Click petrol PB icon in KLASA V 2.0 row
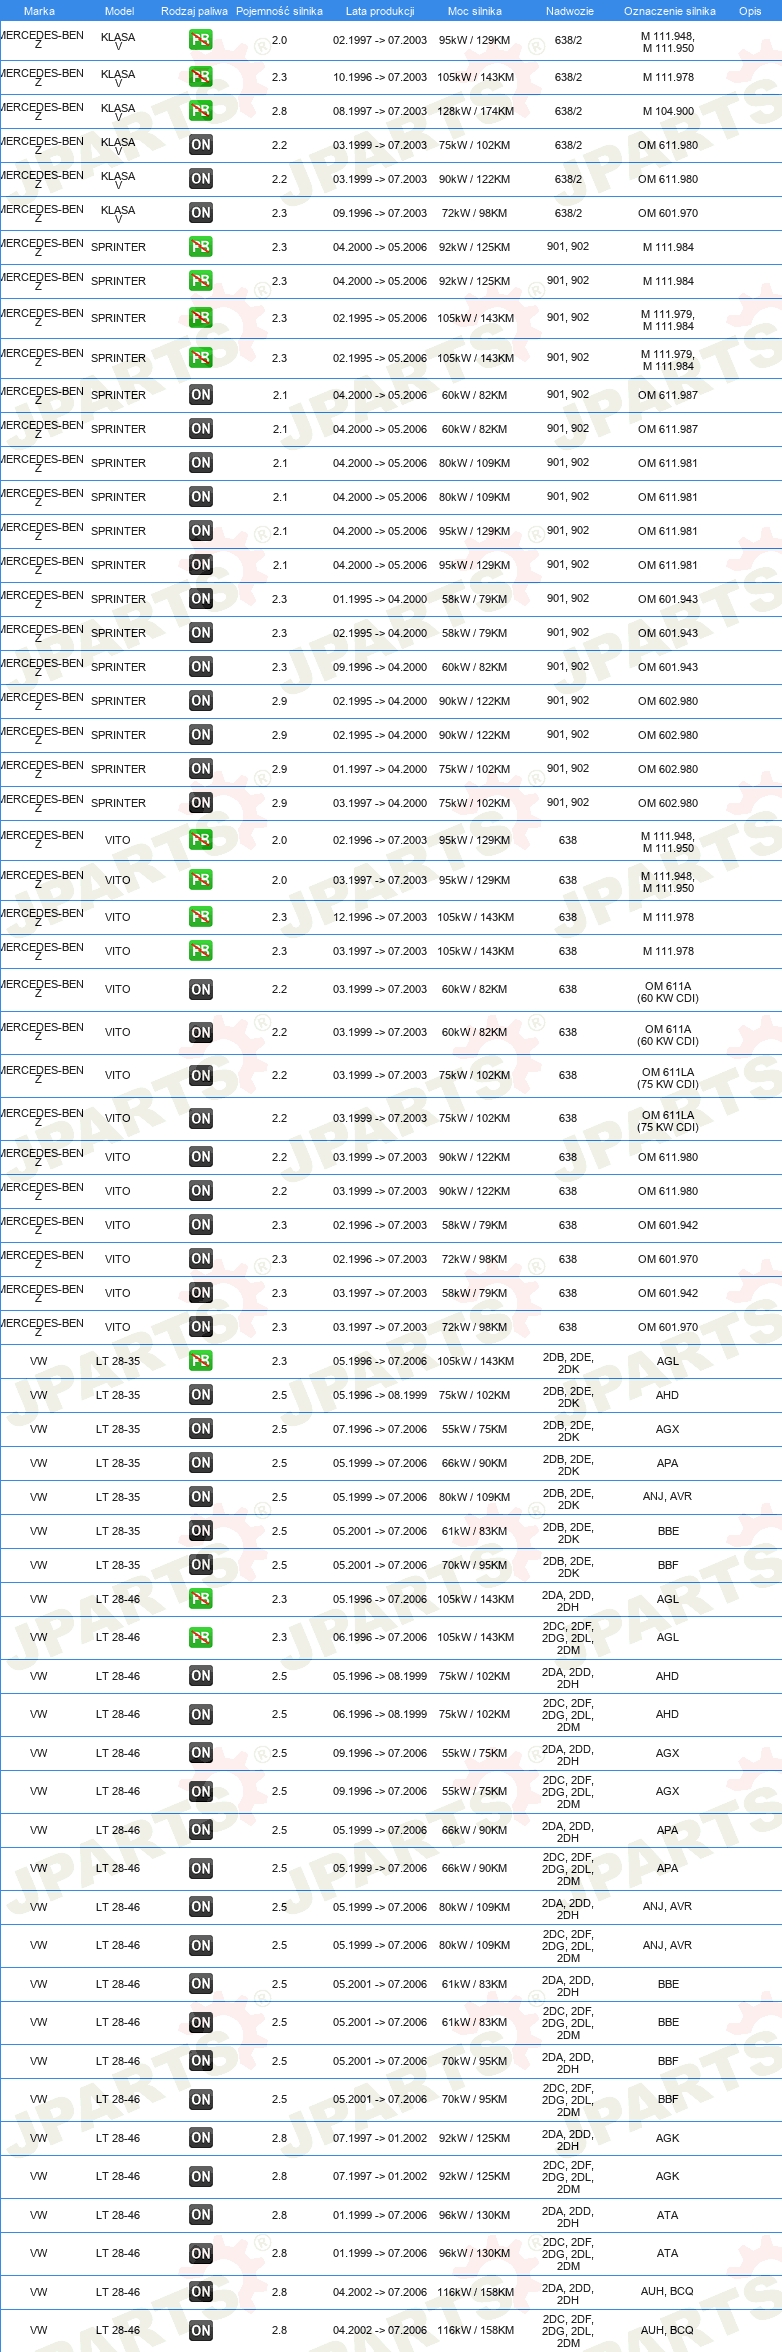782x2352 pixels. pos(201,41)
